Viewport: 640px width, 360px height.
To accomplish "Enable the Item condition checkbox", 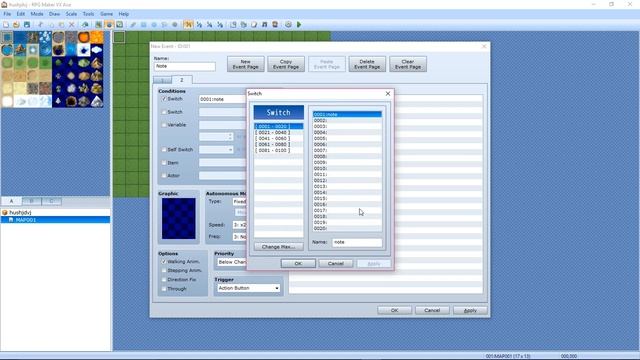I will click(x=164, y=163).
